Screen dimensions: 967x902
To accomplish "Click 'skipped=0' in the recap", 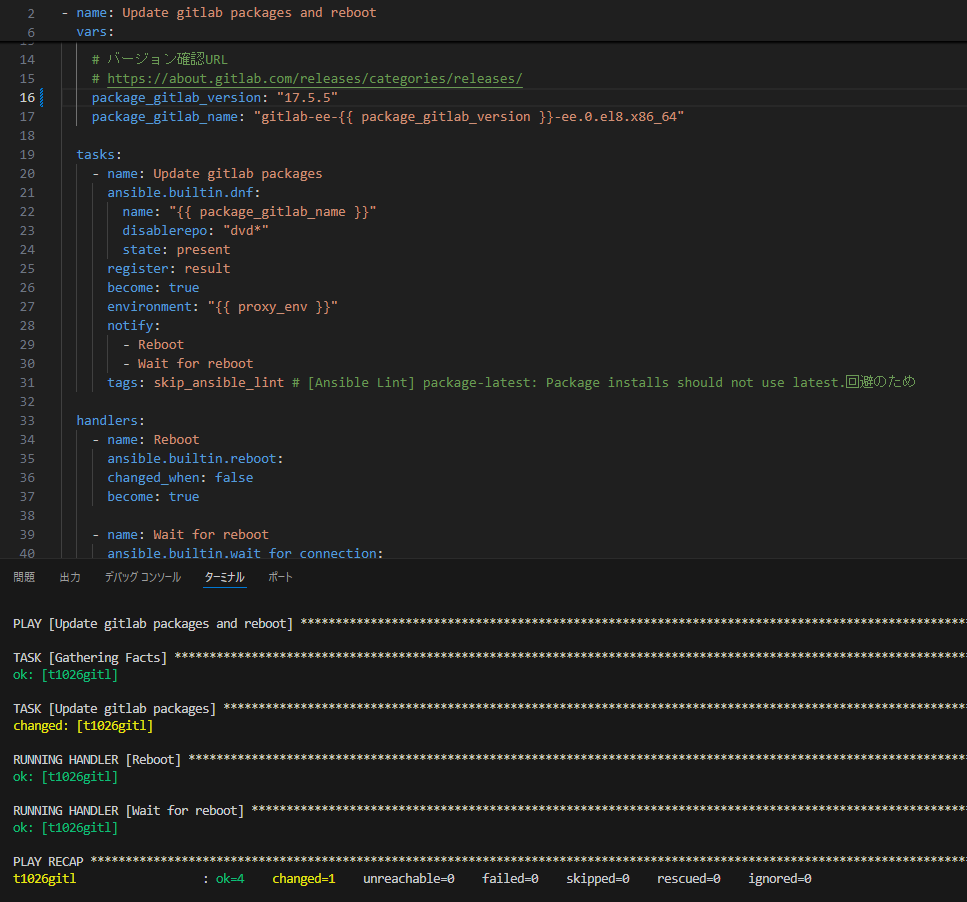I will pyautogui.click(x=598, y=879).
